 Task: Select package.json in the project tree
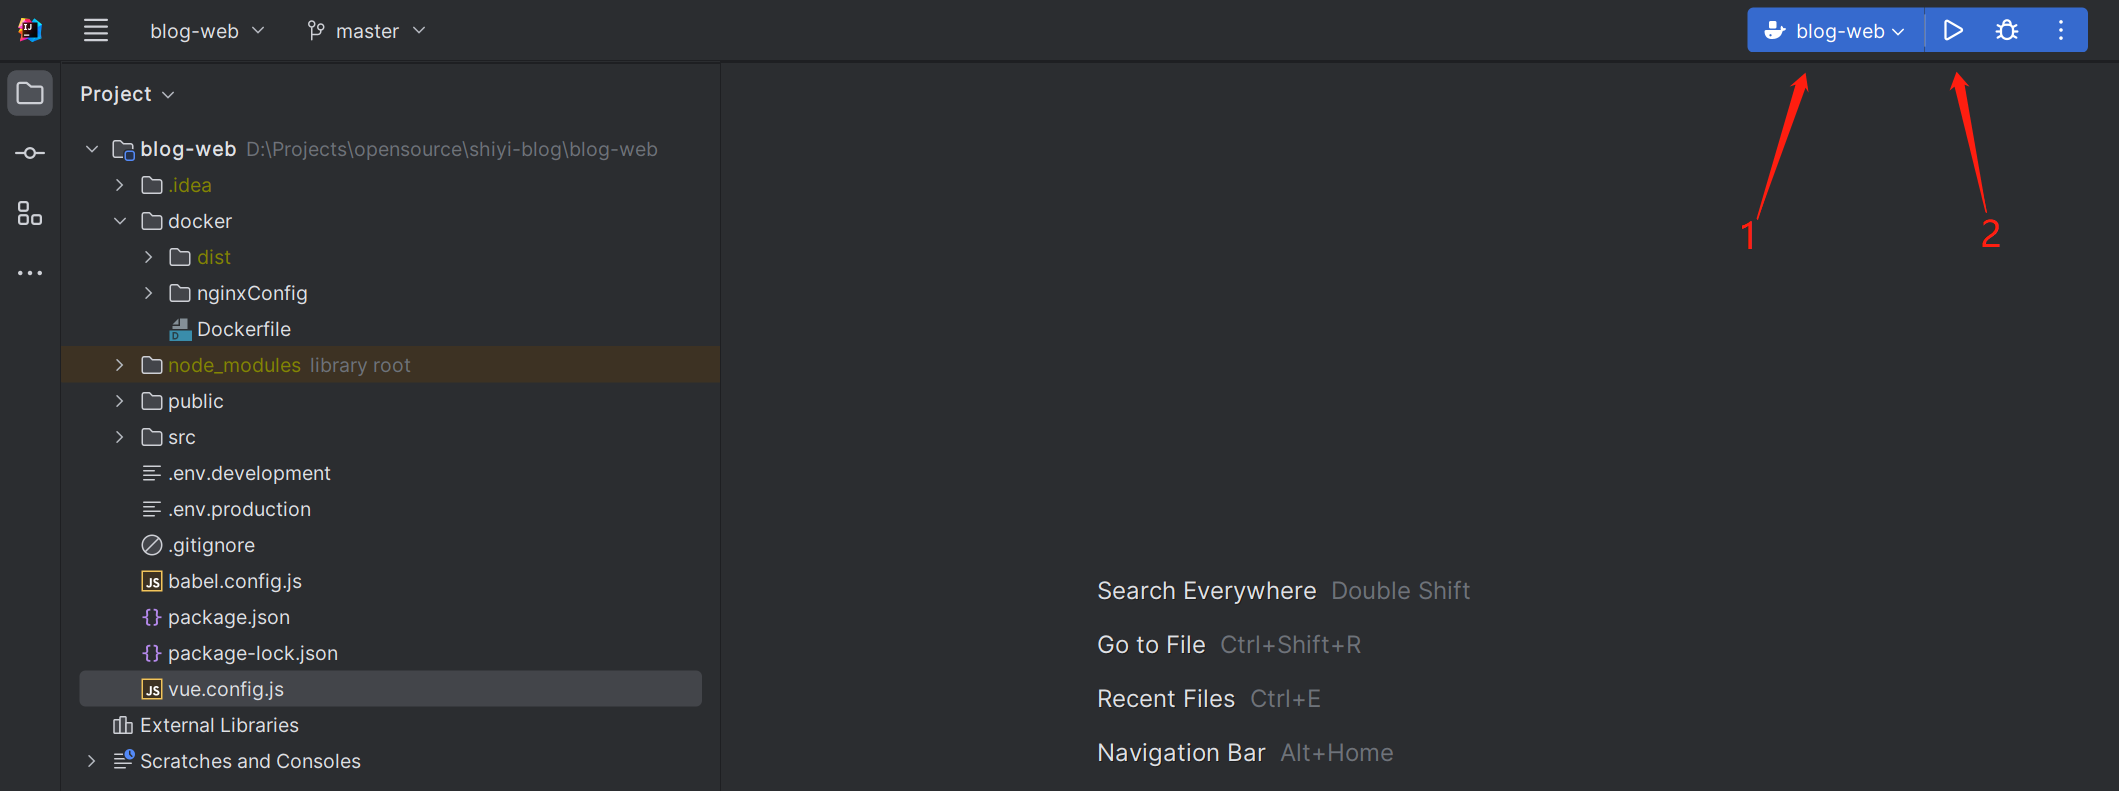[x=228, y=617]
